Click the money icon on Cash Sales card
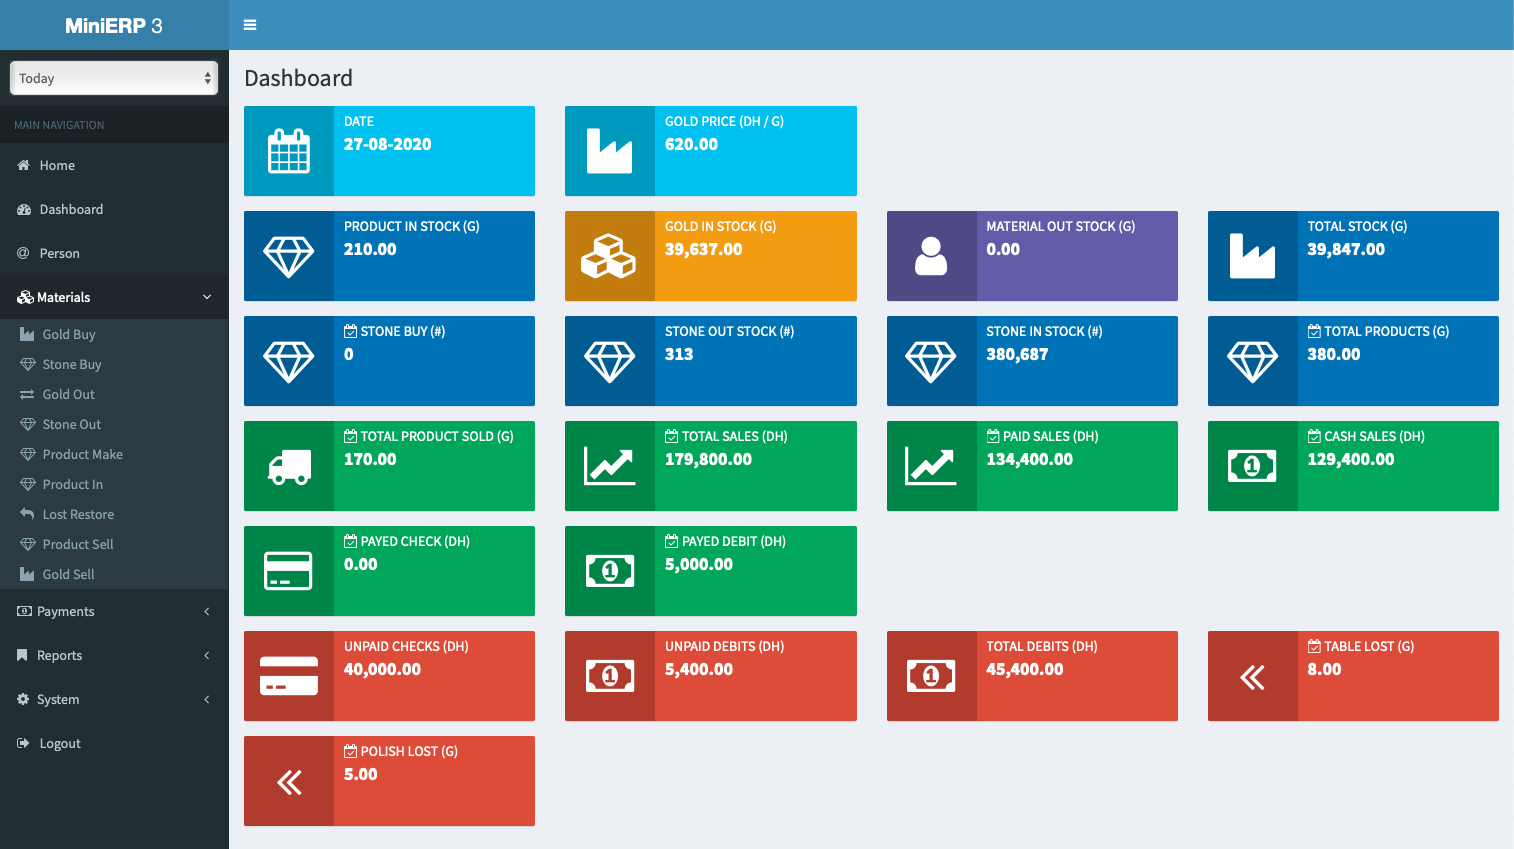The width and height of the screenshot is (1514, 849). [x=1252, y=466]
